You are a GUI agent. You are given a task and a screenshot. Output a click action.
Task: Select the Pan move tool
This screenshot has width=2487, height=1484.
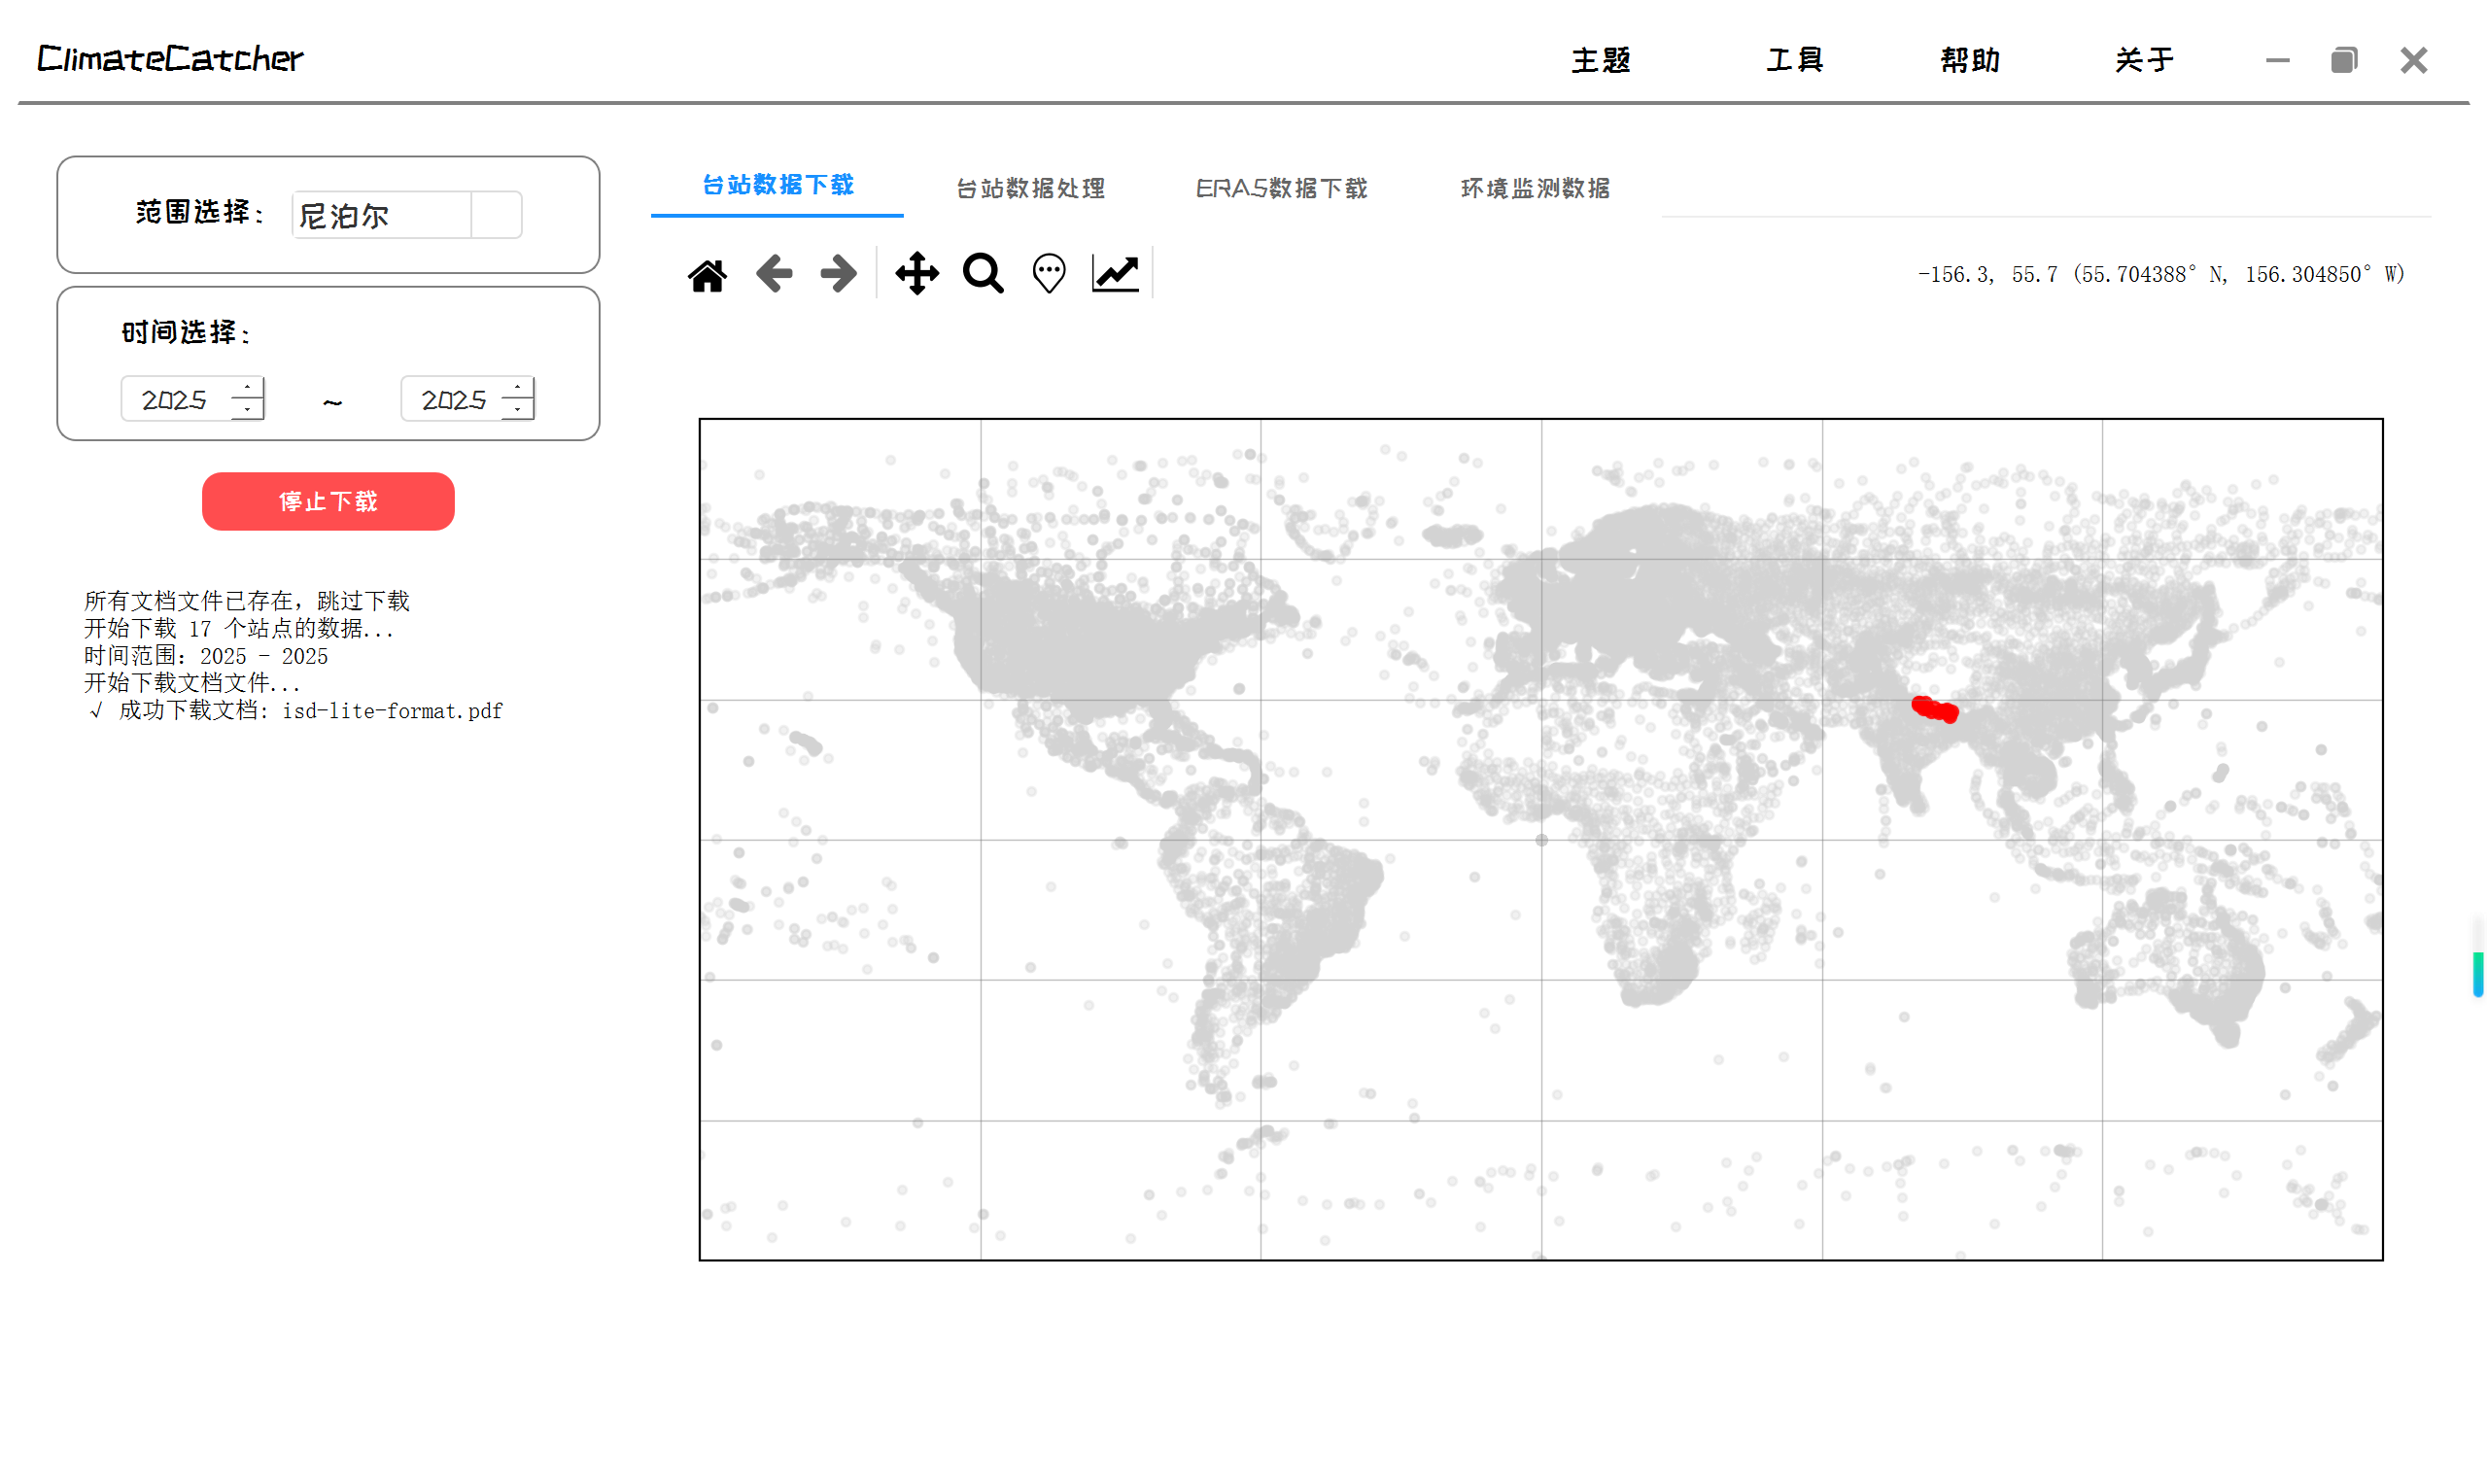click(916, 273)
